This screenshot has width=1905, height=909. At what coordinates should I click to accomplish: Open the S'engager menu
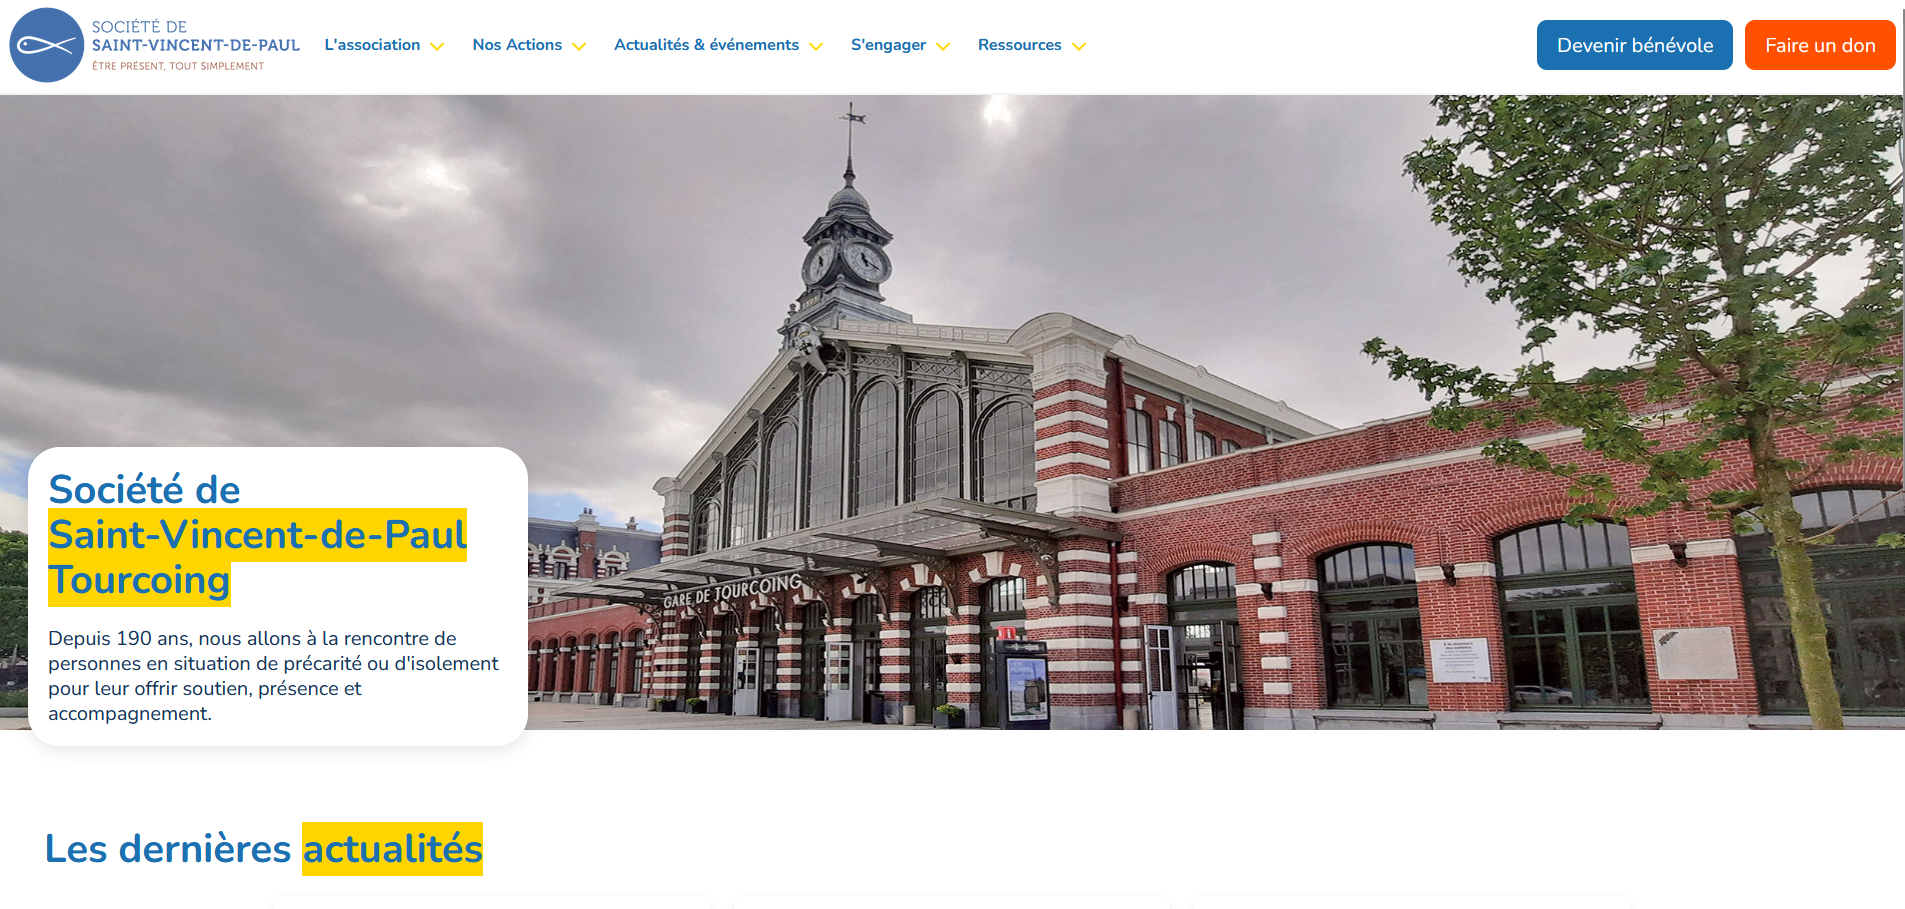point(888,45)
